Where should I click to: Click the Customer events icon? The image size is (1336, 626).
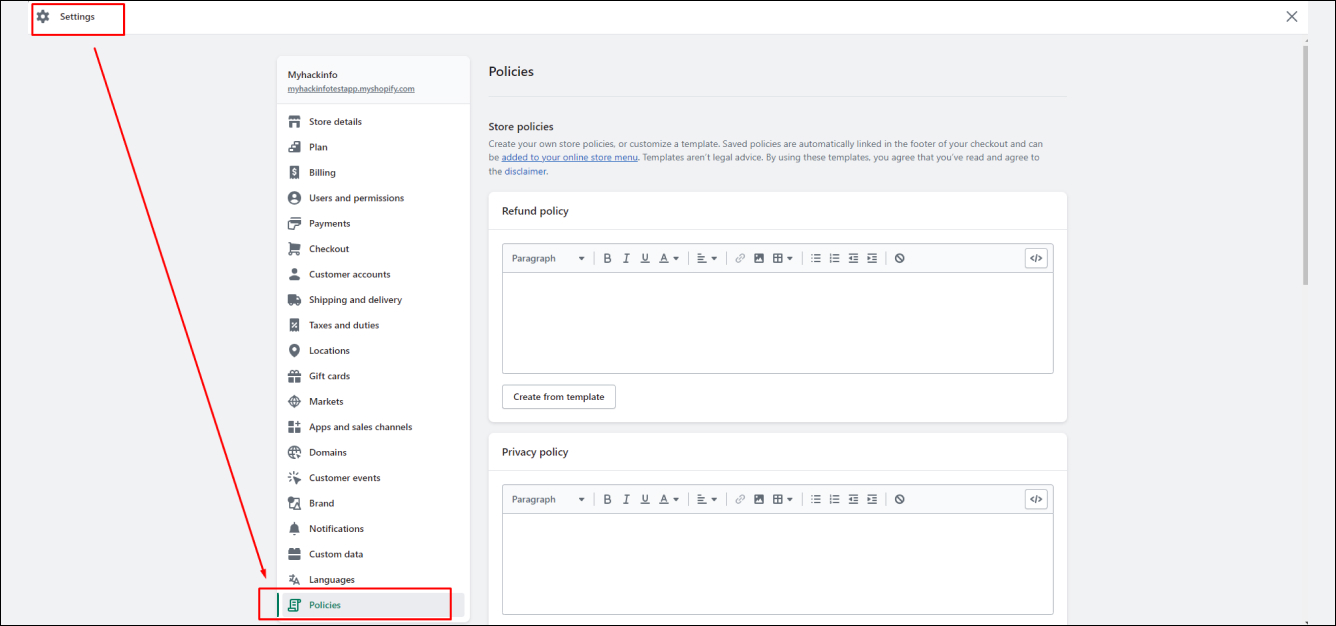pos(294,478)
